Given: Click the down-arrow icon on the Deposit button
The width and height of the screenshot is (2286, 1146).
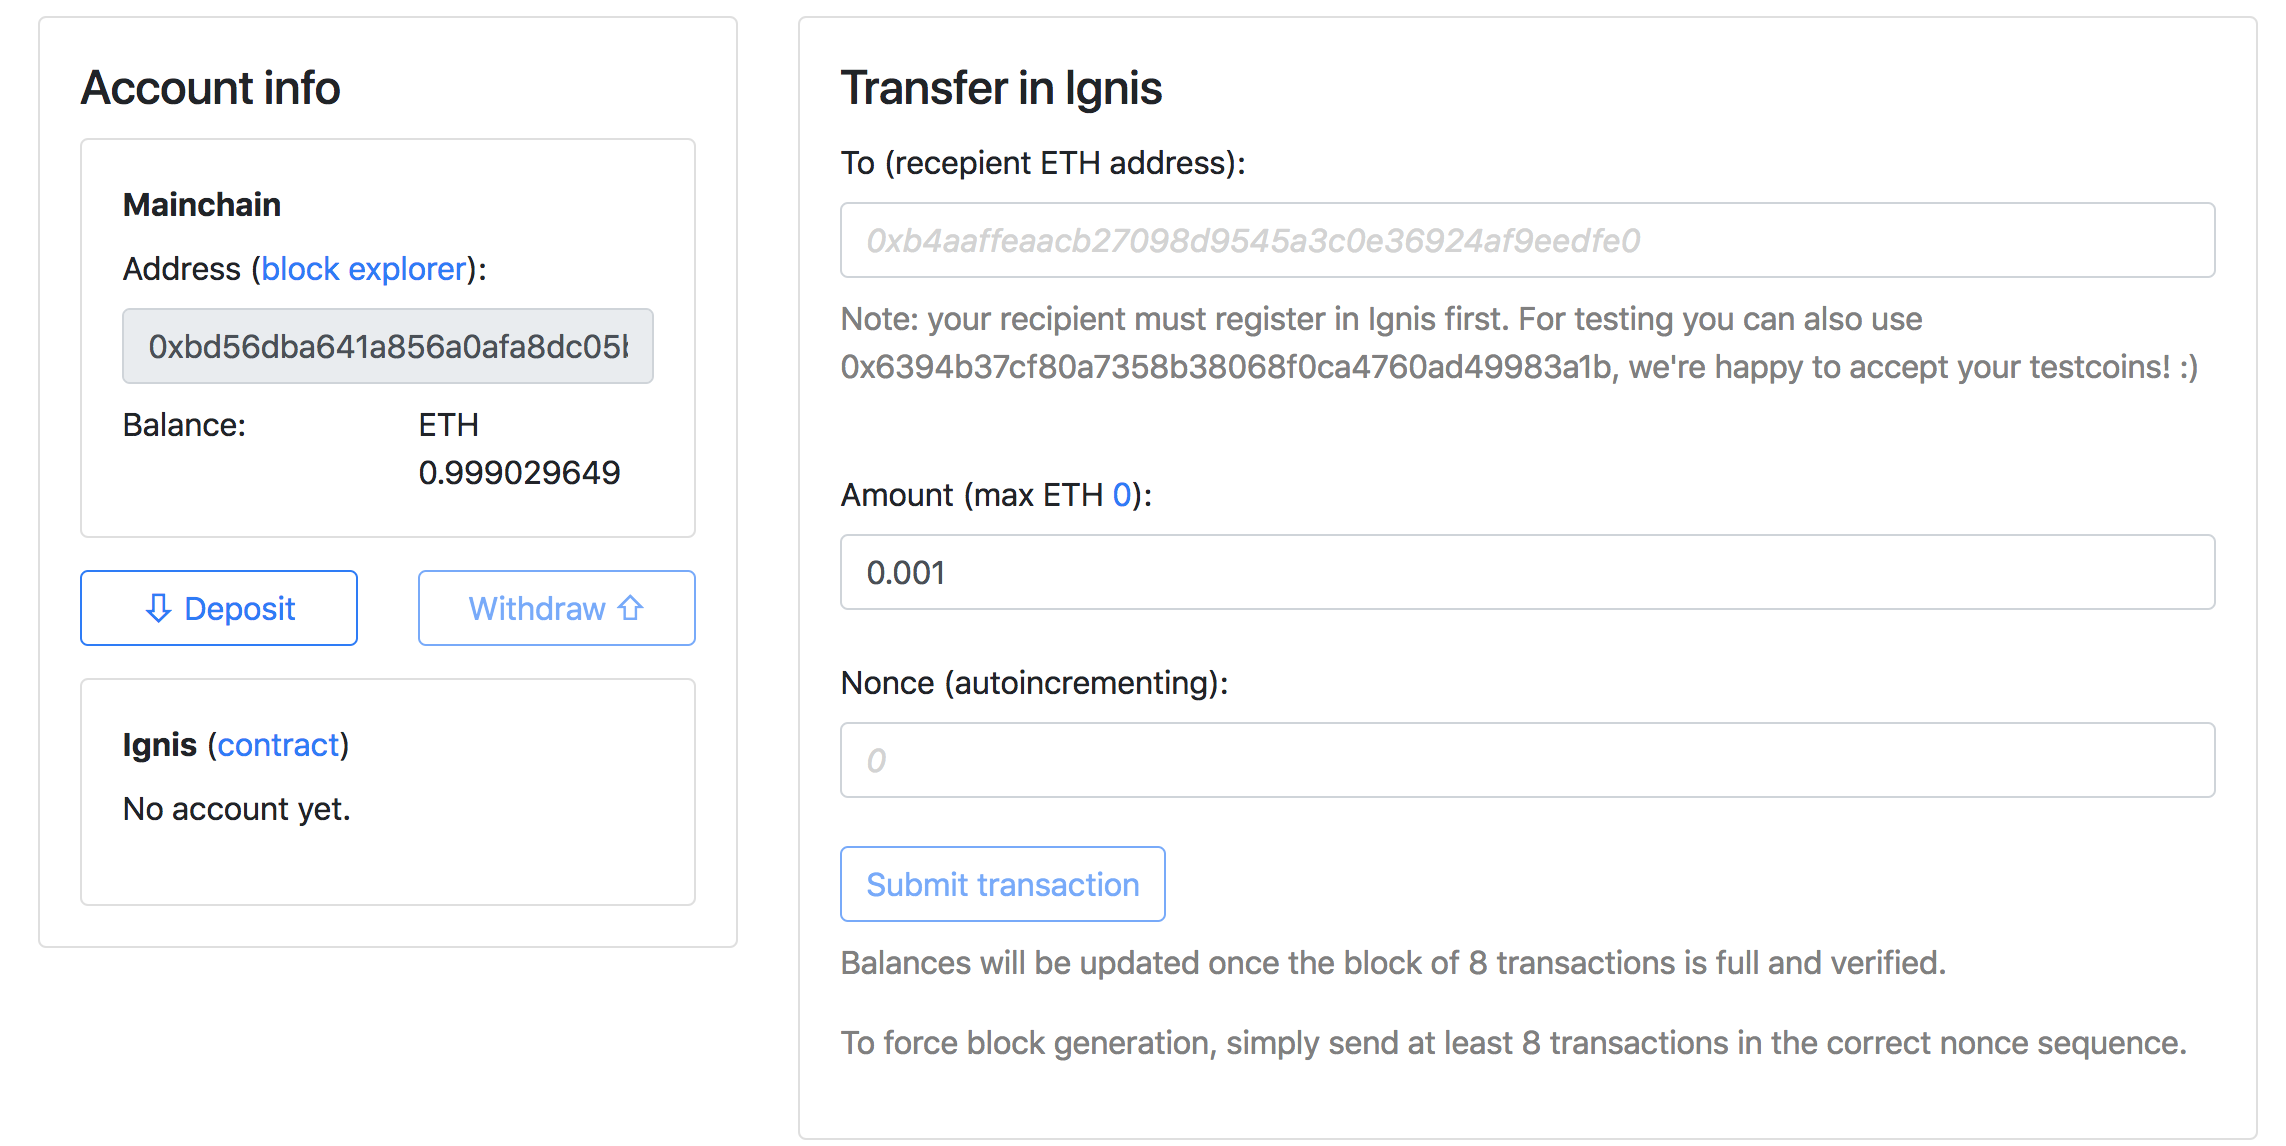Looking at the screenshot, I should click(x=158, y=608).
